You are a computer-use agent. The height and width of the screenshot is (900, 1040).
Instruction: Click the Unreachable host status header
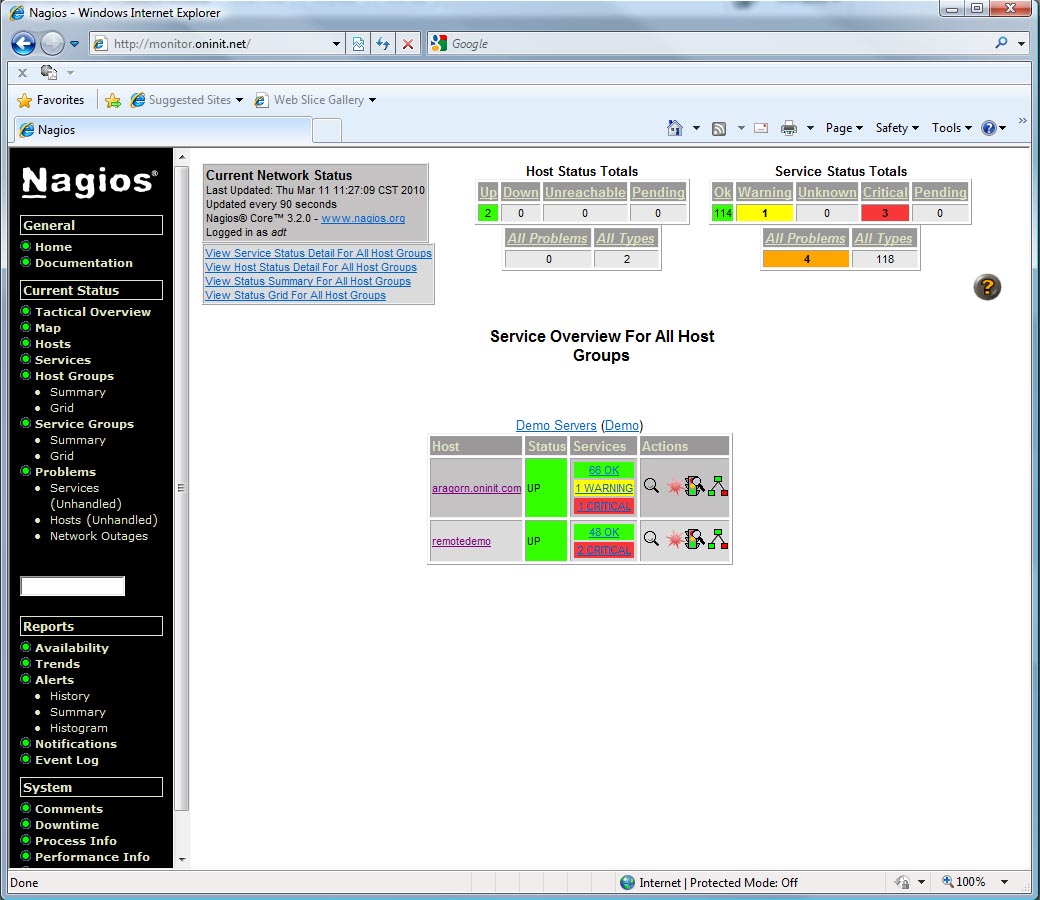(x=585, y=192)
